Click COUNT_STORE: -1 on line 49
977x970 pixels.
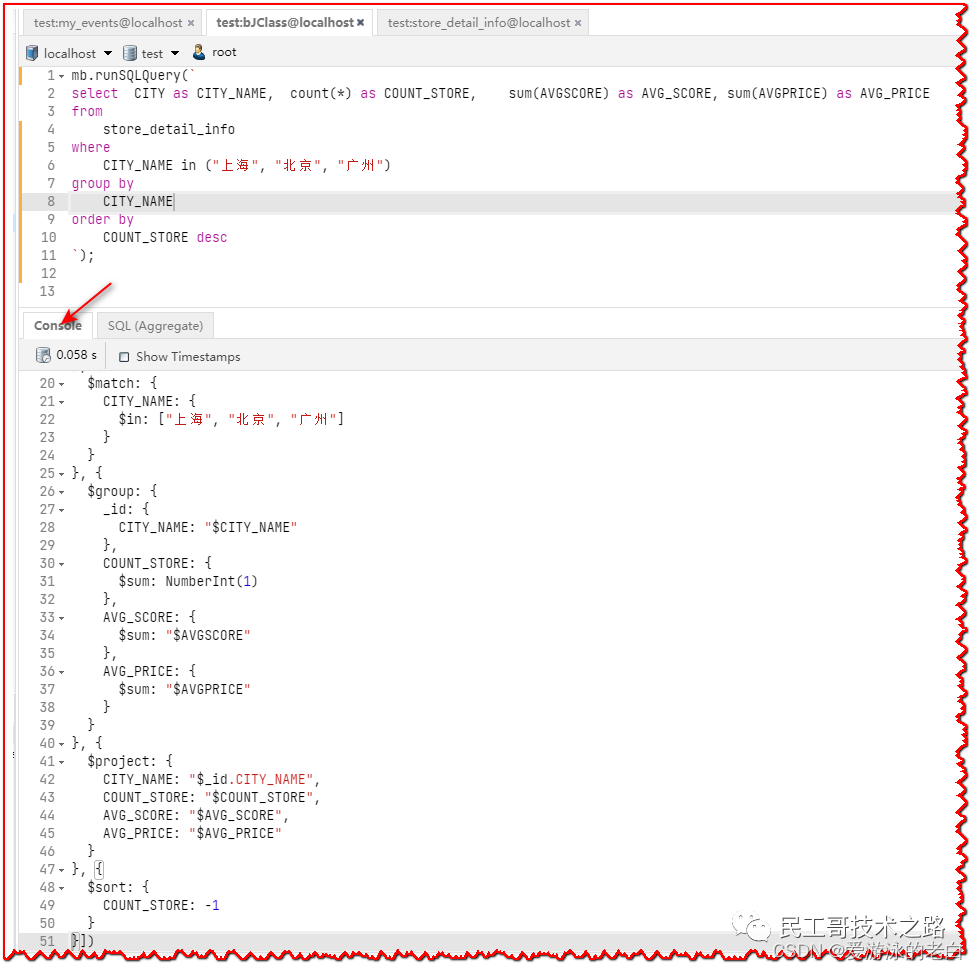tap(161, 906)
